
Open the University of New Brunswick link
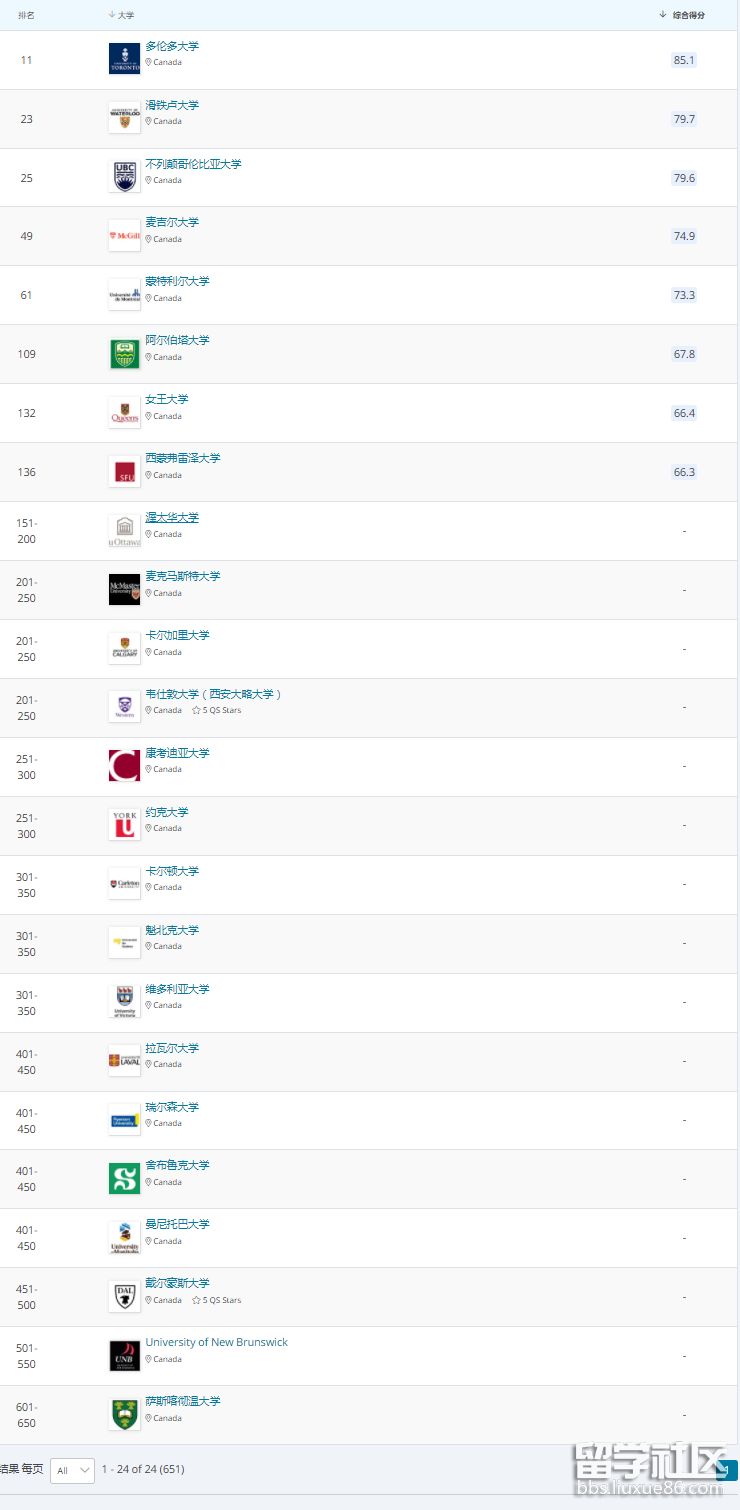(216, 1342)
